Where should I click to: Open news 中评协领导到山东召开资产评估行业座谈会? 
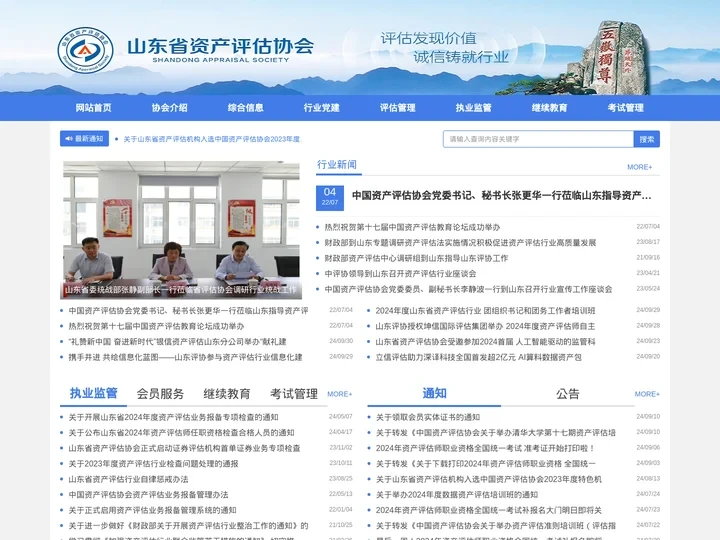click(x=400, y=274)
